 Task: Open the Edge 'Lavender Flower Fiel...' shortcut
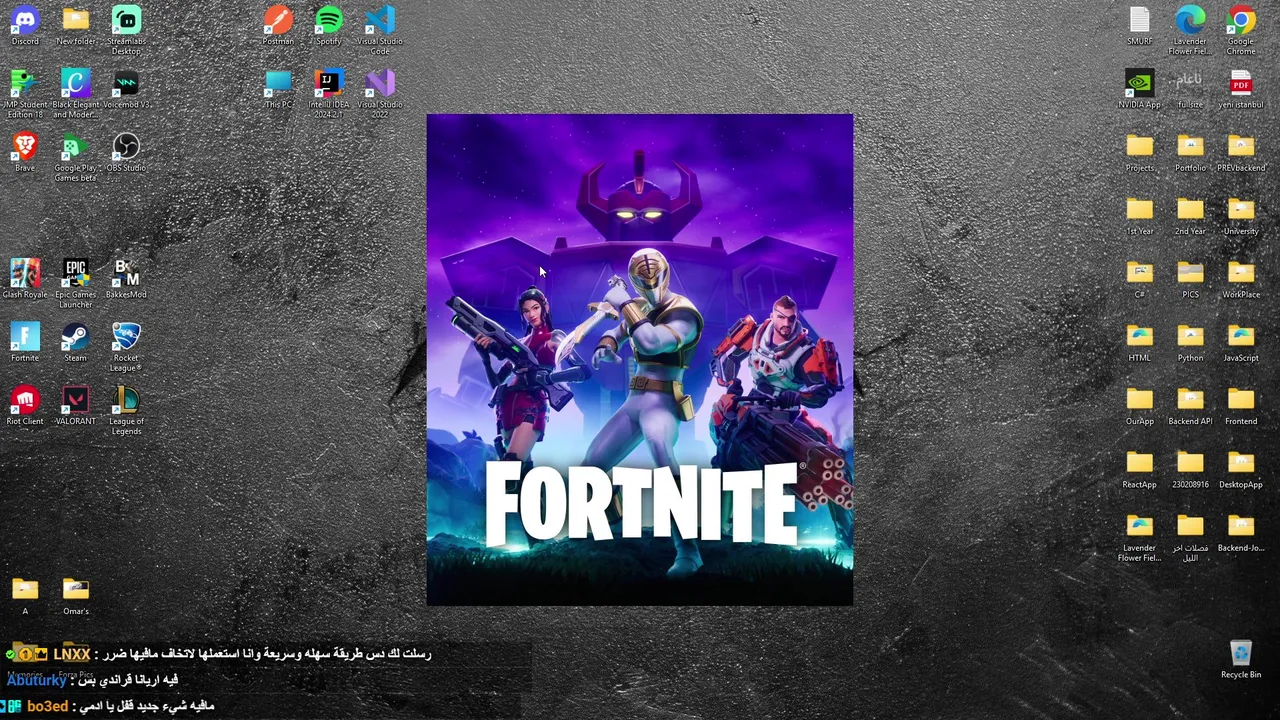[1190, 30]
